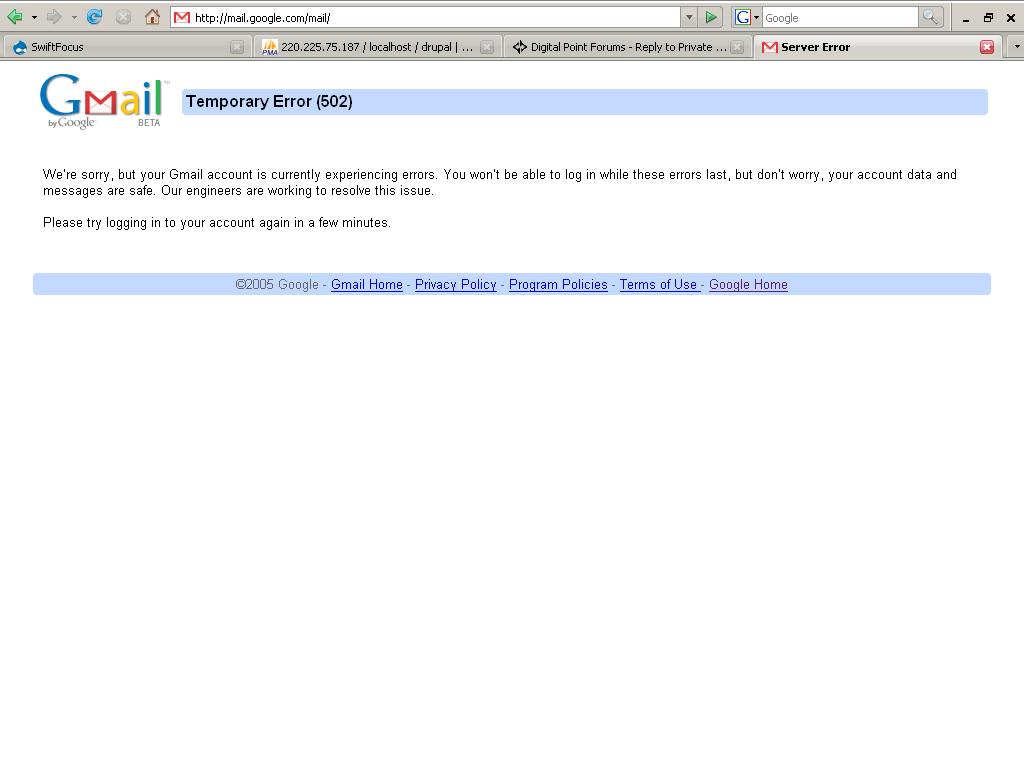Click the Stop loading icon
The image size is (1024, 768).
[123, 17]
